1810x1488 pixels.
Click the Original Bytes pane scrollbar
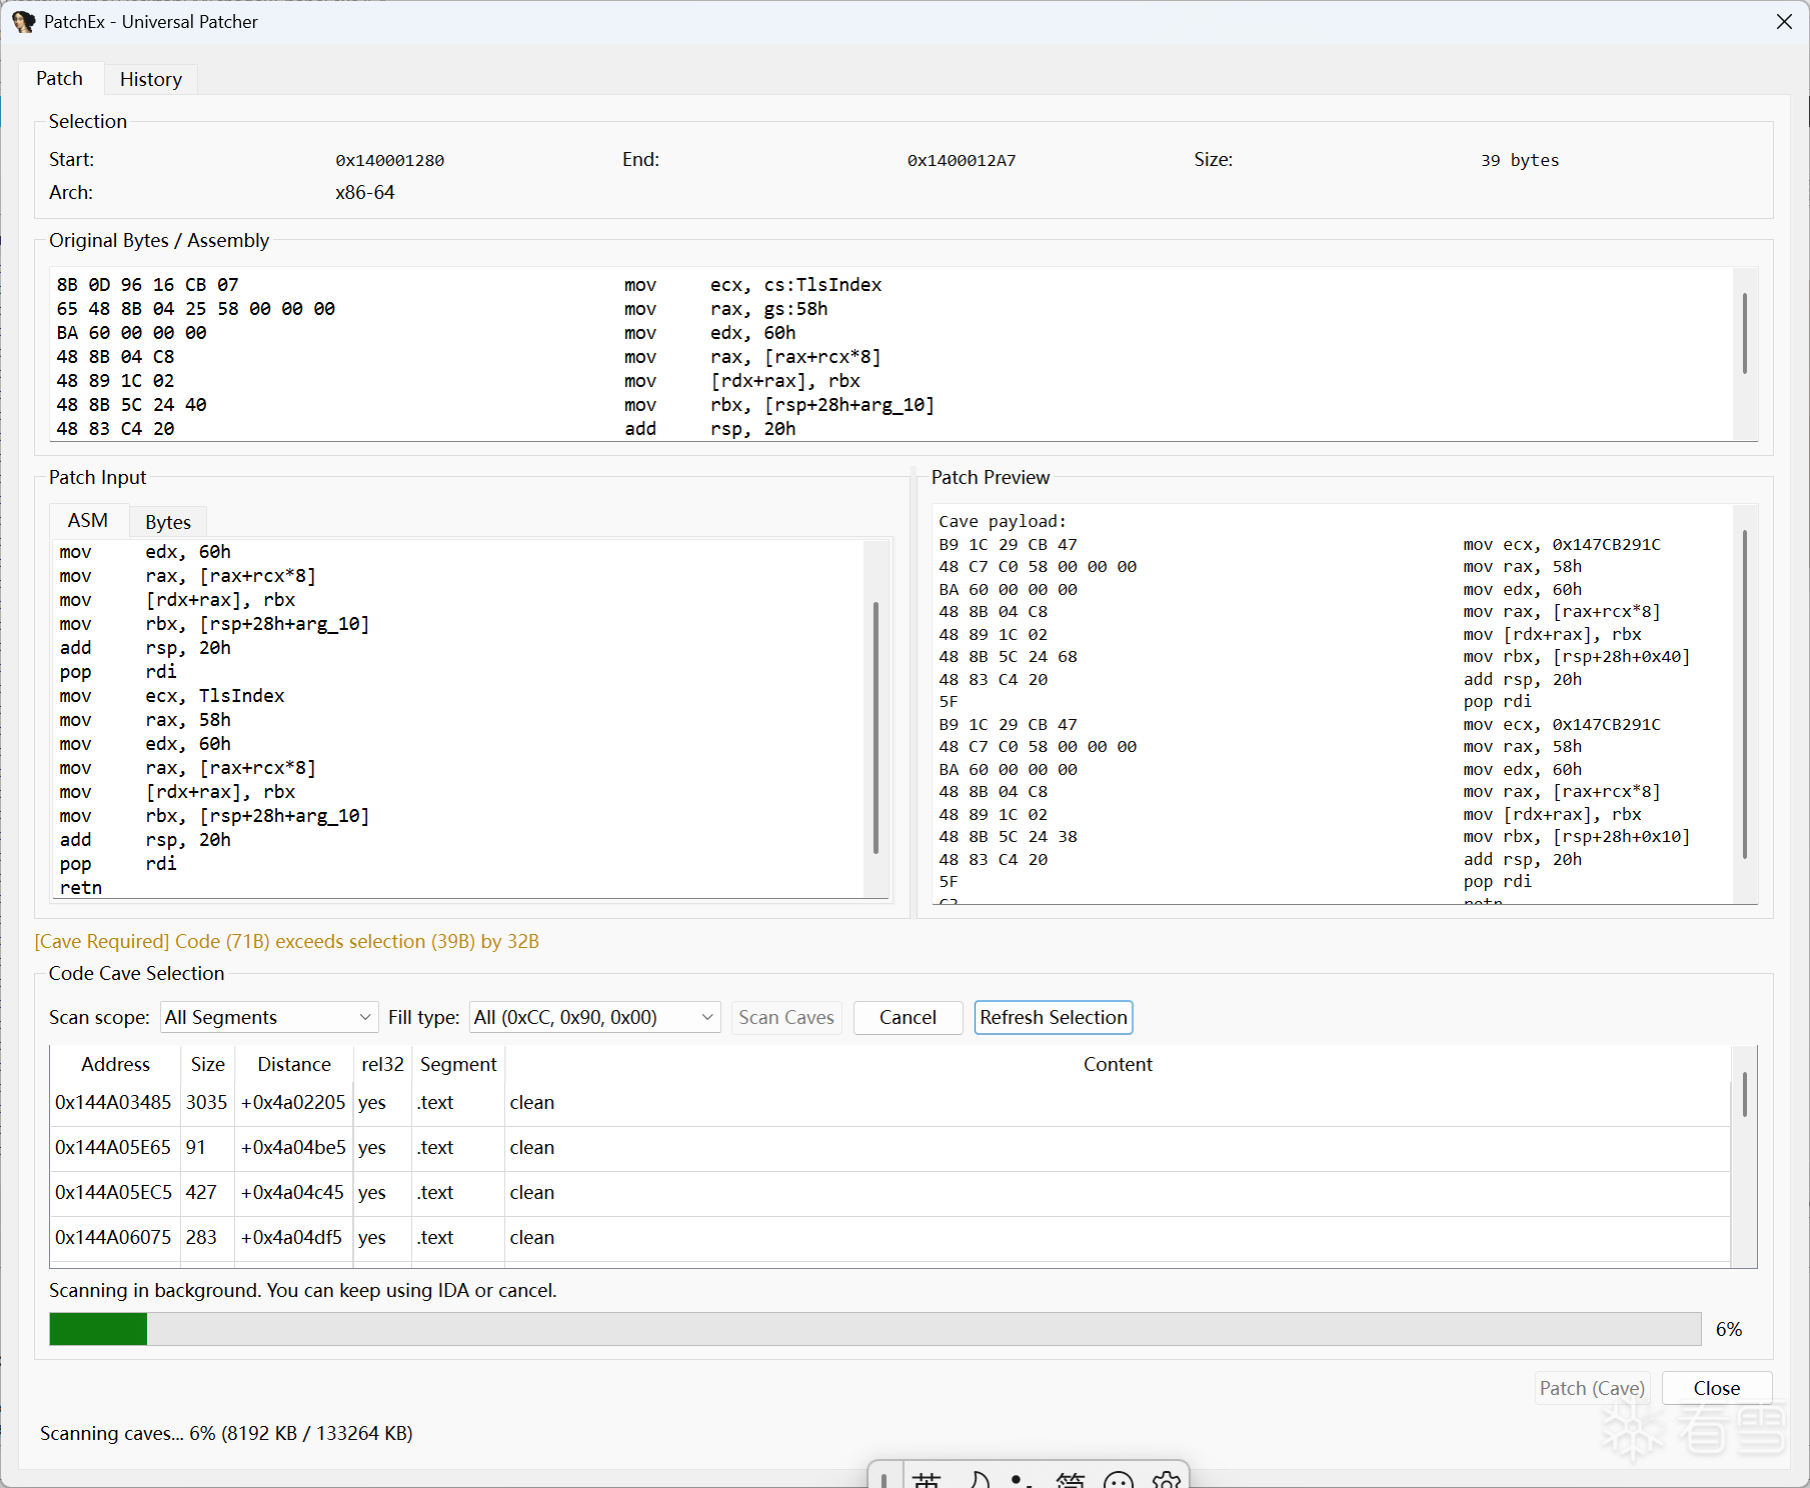tap(1745, 334)
